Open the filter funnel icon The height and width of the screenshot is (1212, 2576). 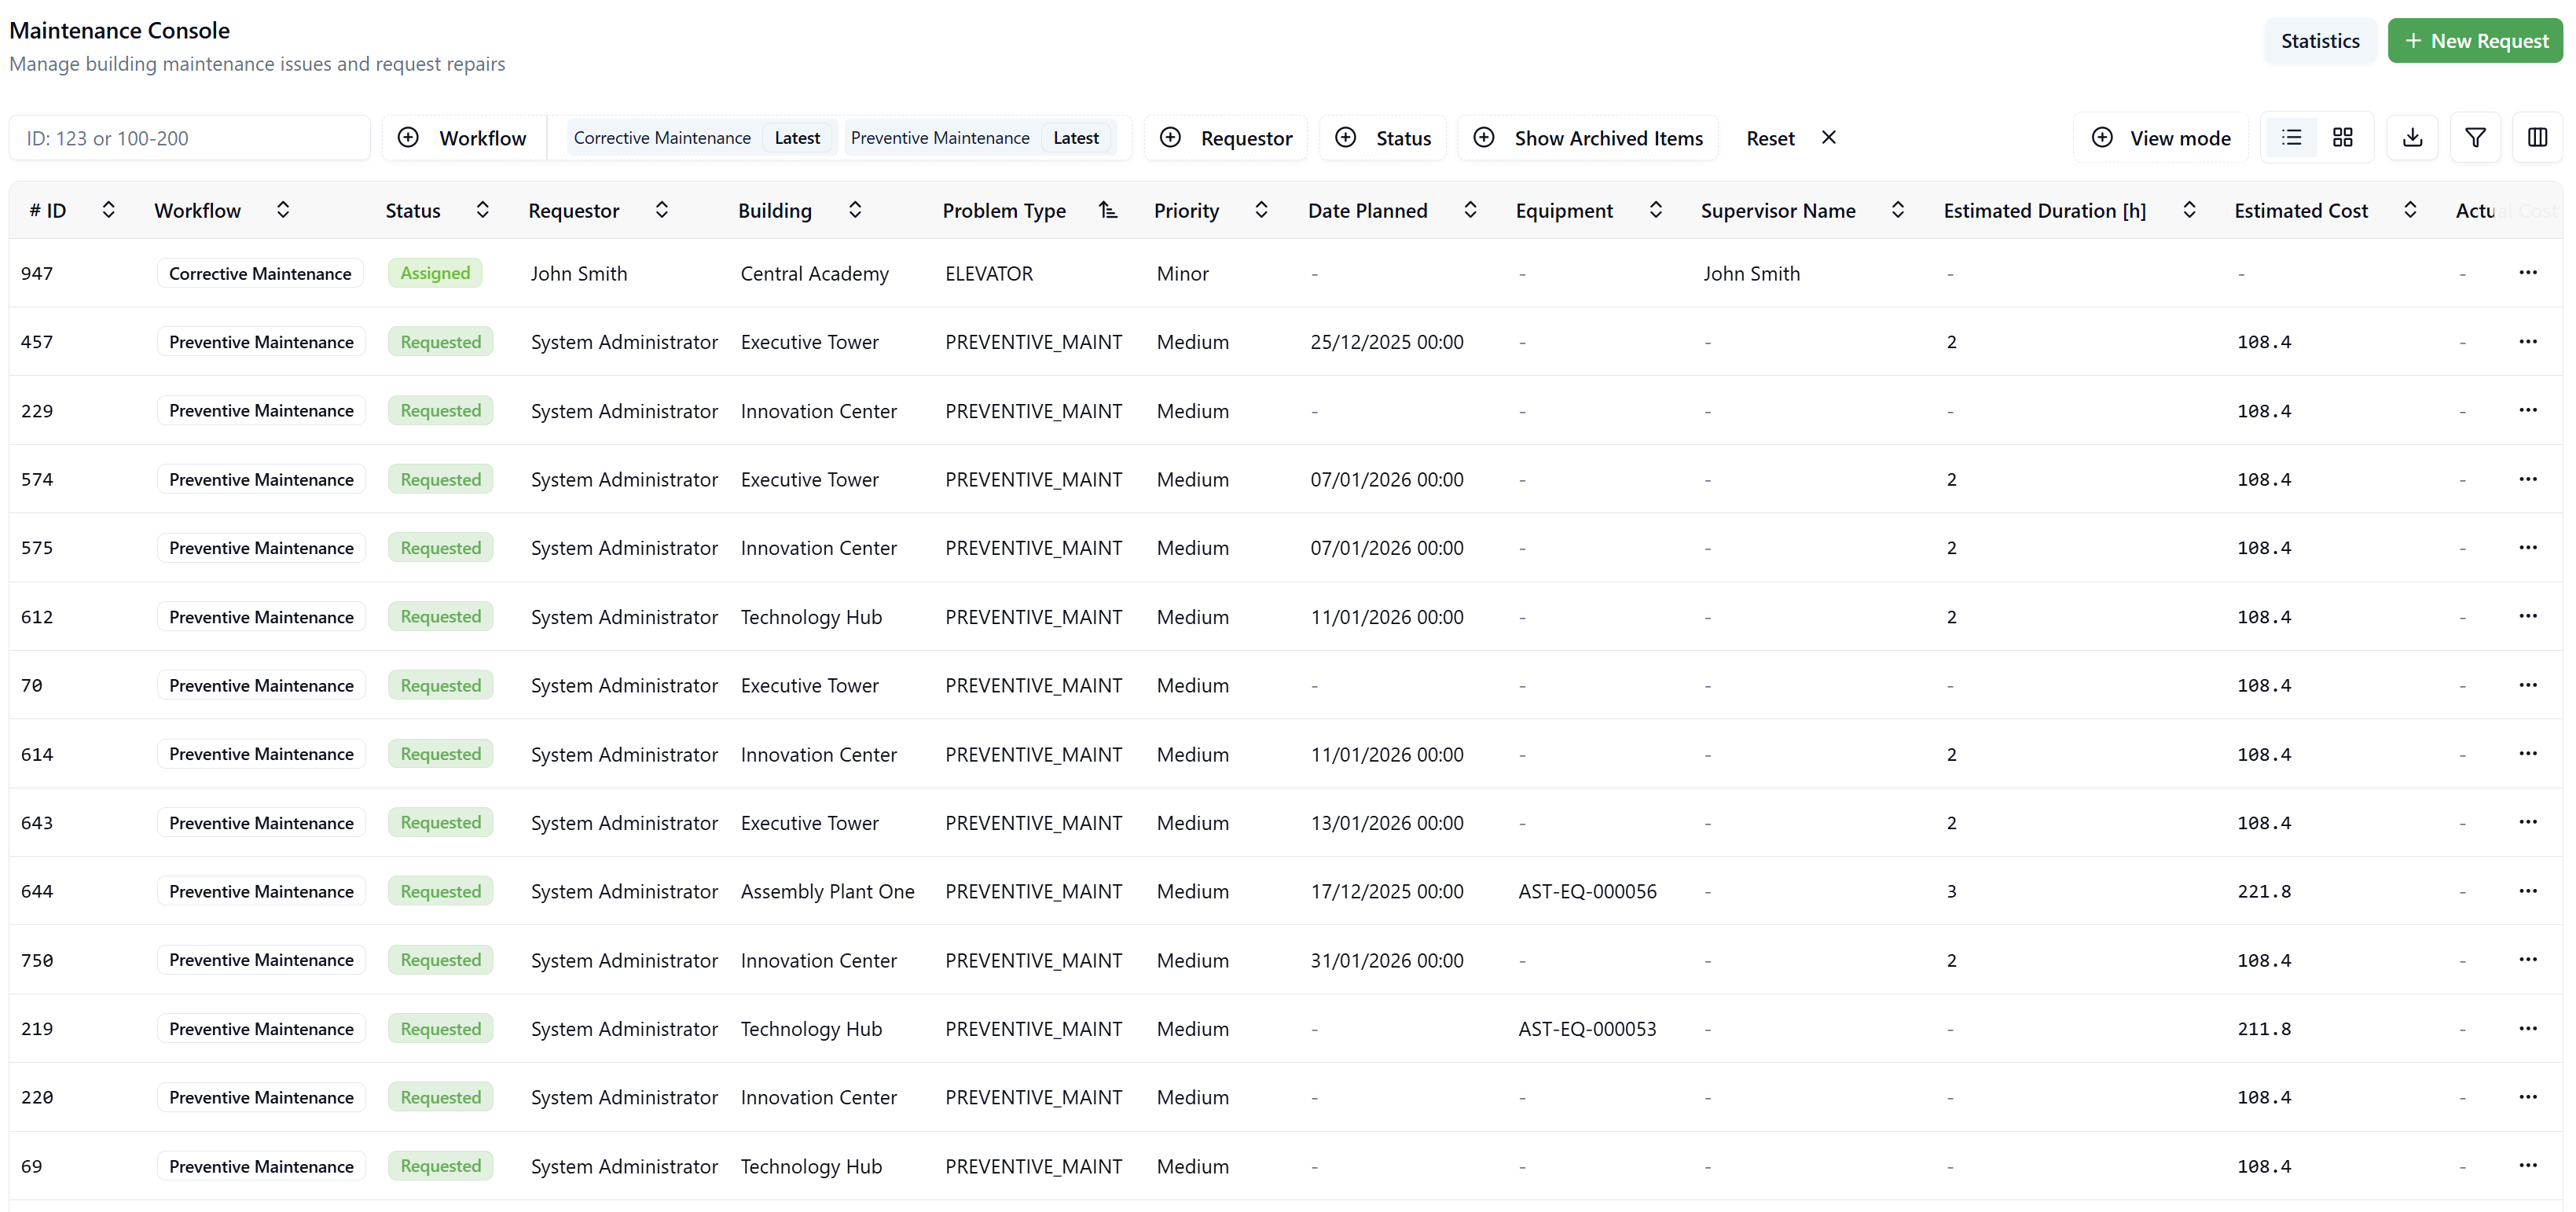pyautogui.click(x=2475, y=138)
